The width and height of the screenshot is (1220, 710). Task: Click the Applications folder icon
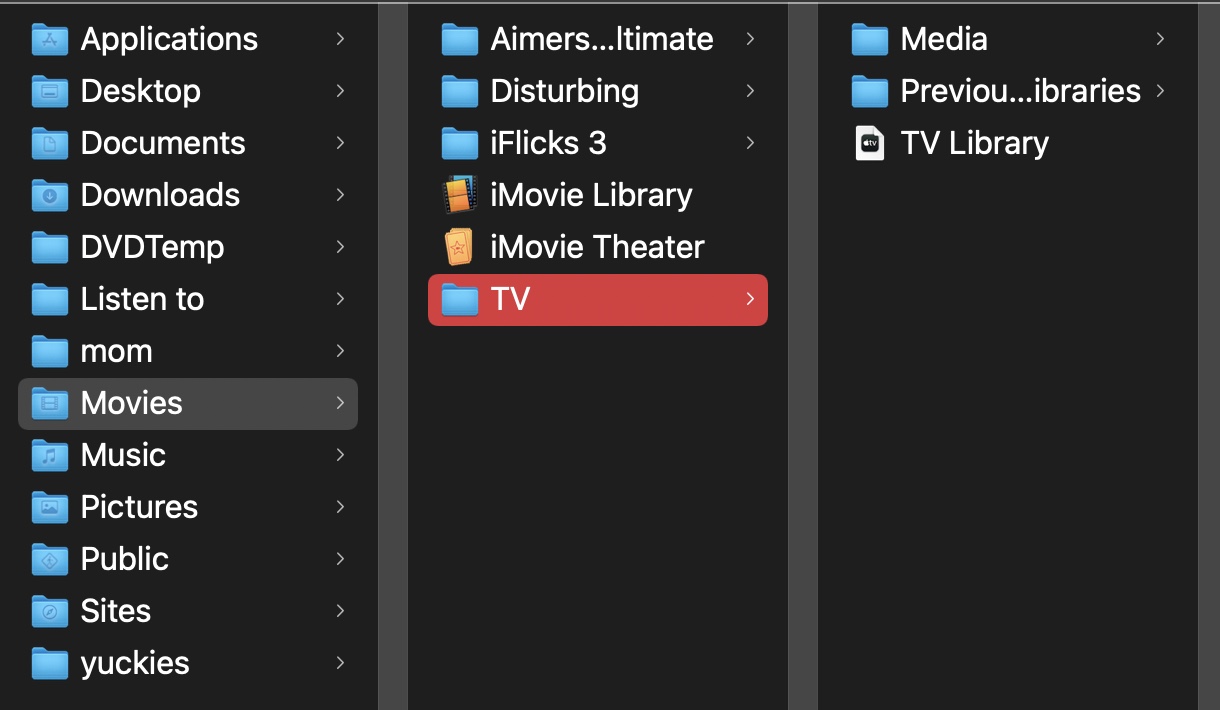click(50, 39)
